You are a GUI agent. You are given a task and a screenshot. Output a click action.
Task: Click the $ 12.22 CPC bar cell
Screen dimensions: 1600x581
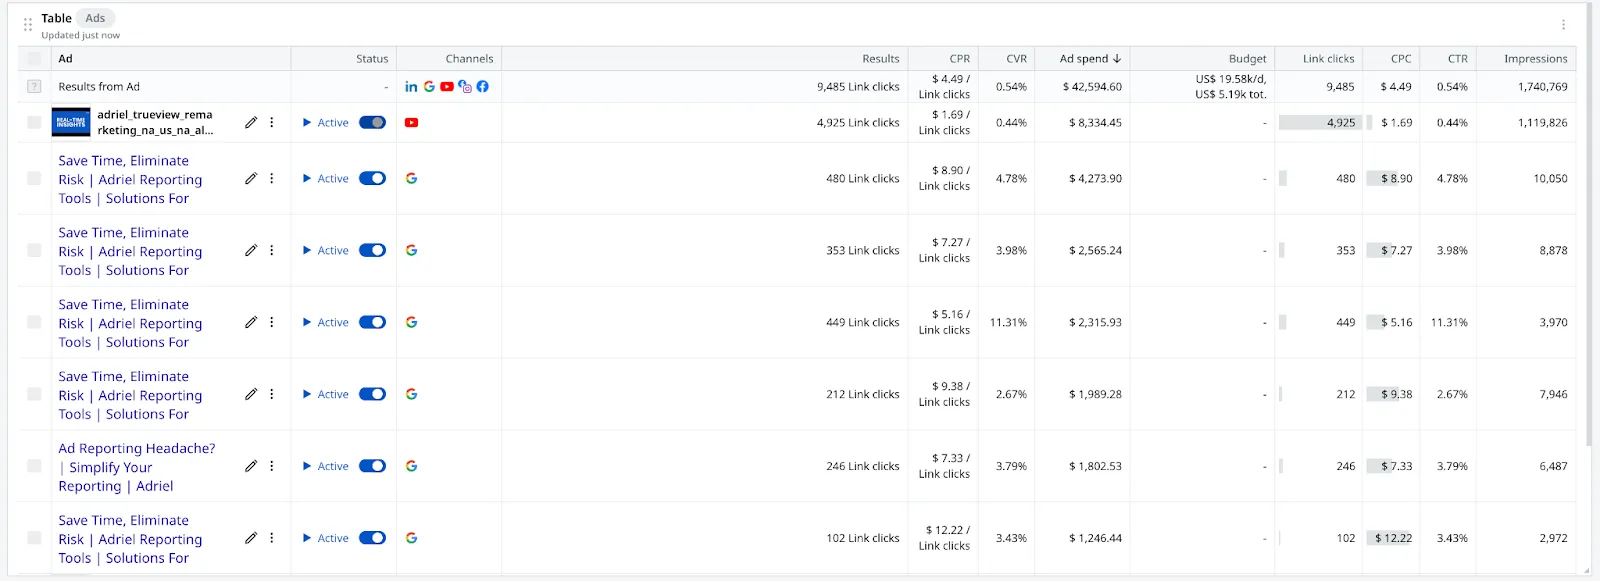1390,539
